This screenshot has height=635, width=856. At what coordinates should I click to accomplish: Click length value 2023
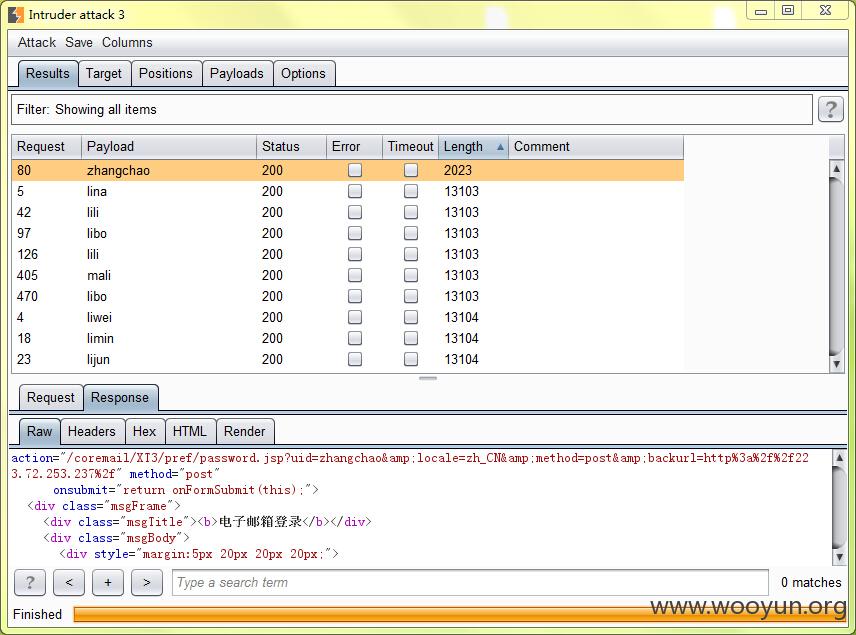pyautogui.click(x=457, y=170)
